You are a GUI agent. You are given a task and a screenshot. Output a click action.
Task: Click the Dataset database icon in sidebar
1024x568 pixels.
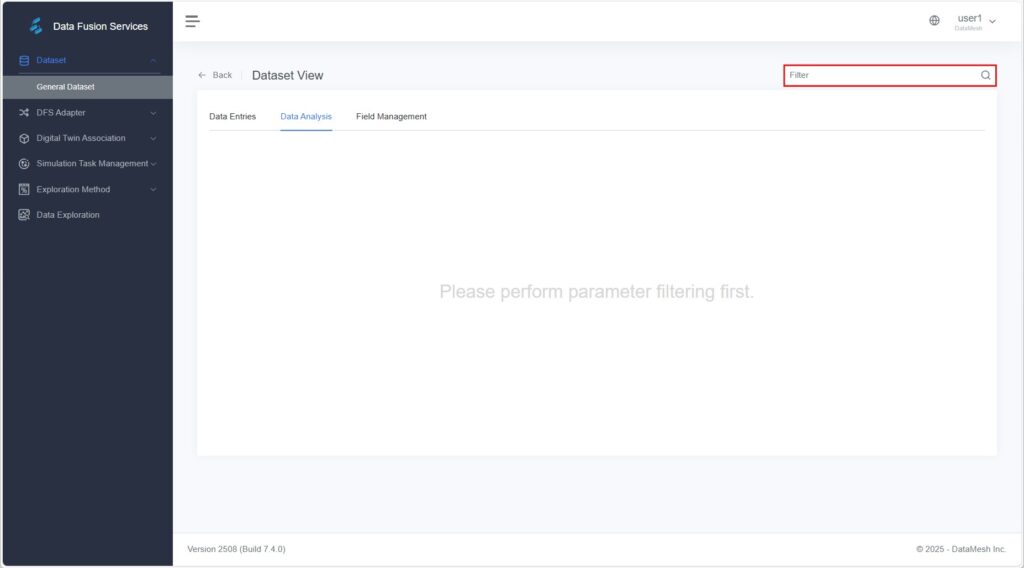click(x=24, y=61)
